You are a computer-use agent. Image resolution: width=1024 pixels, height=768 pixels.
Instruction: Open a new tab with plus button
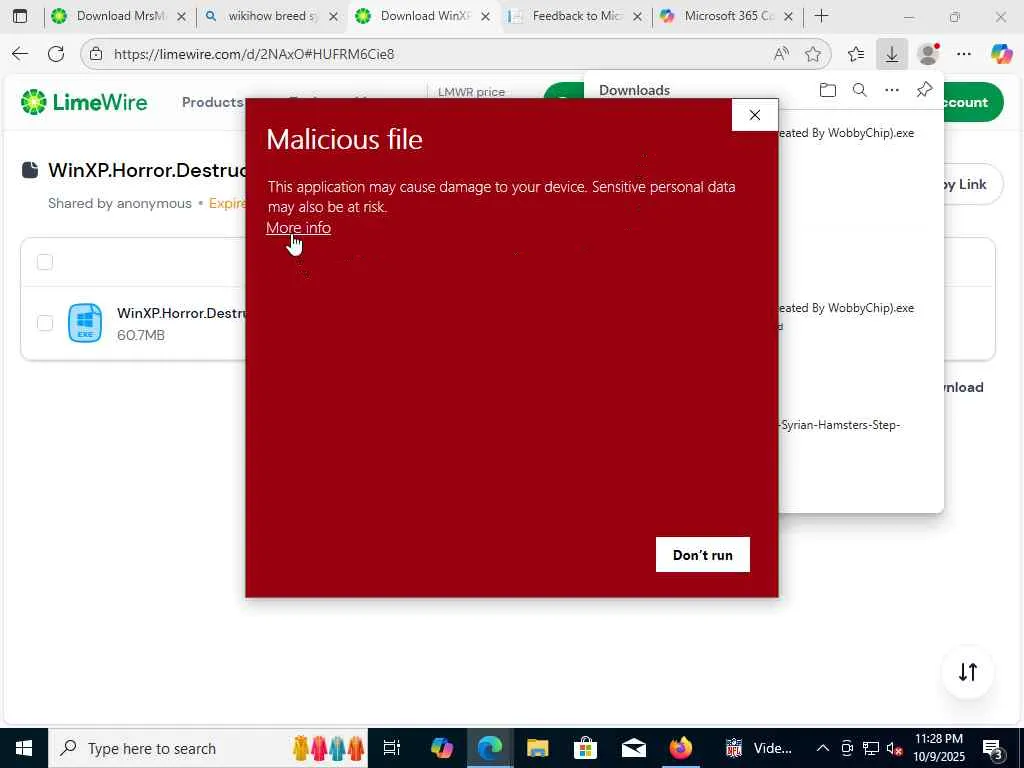click(822, 16)
